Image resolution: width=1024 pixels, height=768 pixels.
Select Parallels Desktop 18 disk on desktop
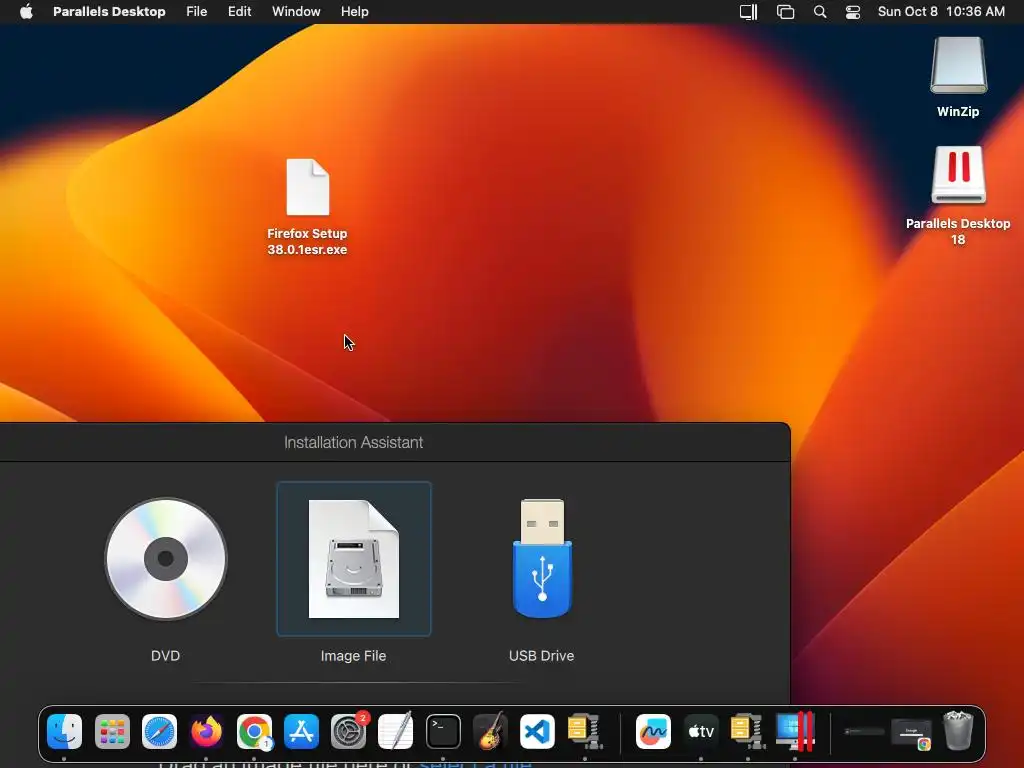[x=958, y=195]
